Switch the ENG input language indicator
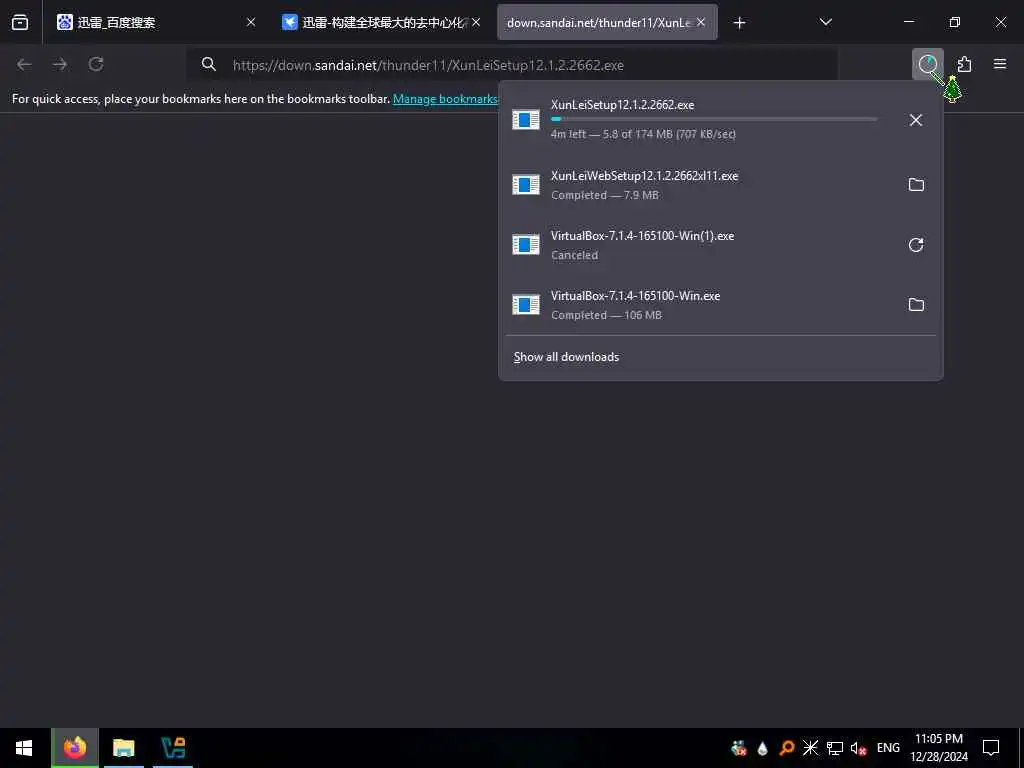1024x768 pixels. tap(888, 748)
